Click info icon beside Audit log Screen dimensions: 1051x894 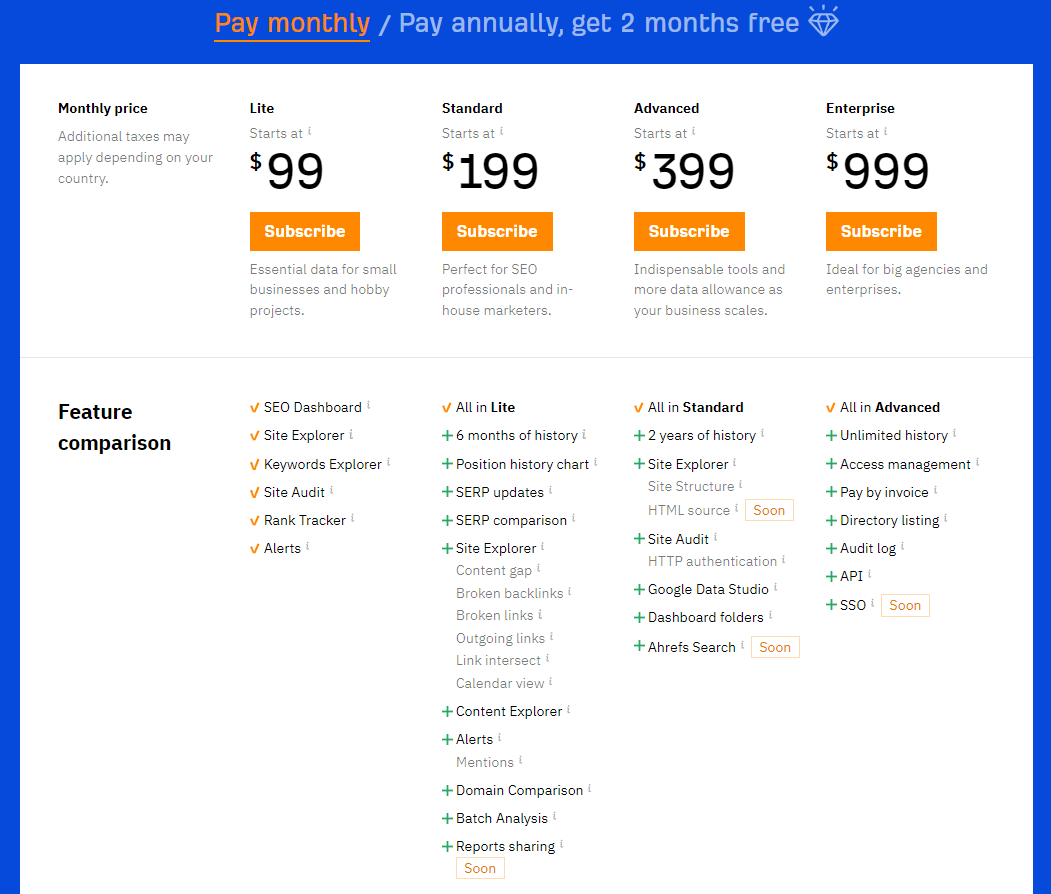click(902, 546)
